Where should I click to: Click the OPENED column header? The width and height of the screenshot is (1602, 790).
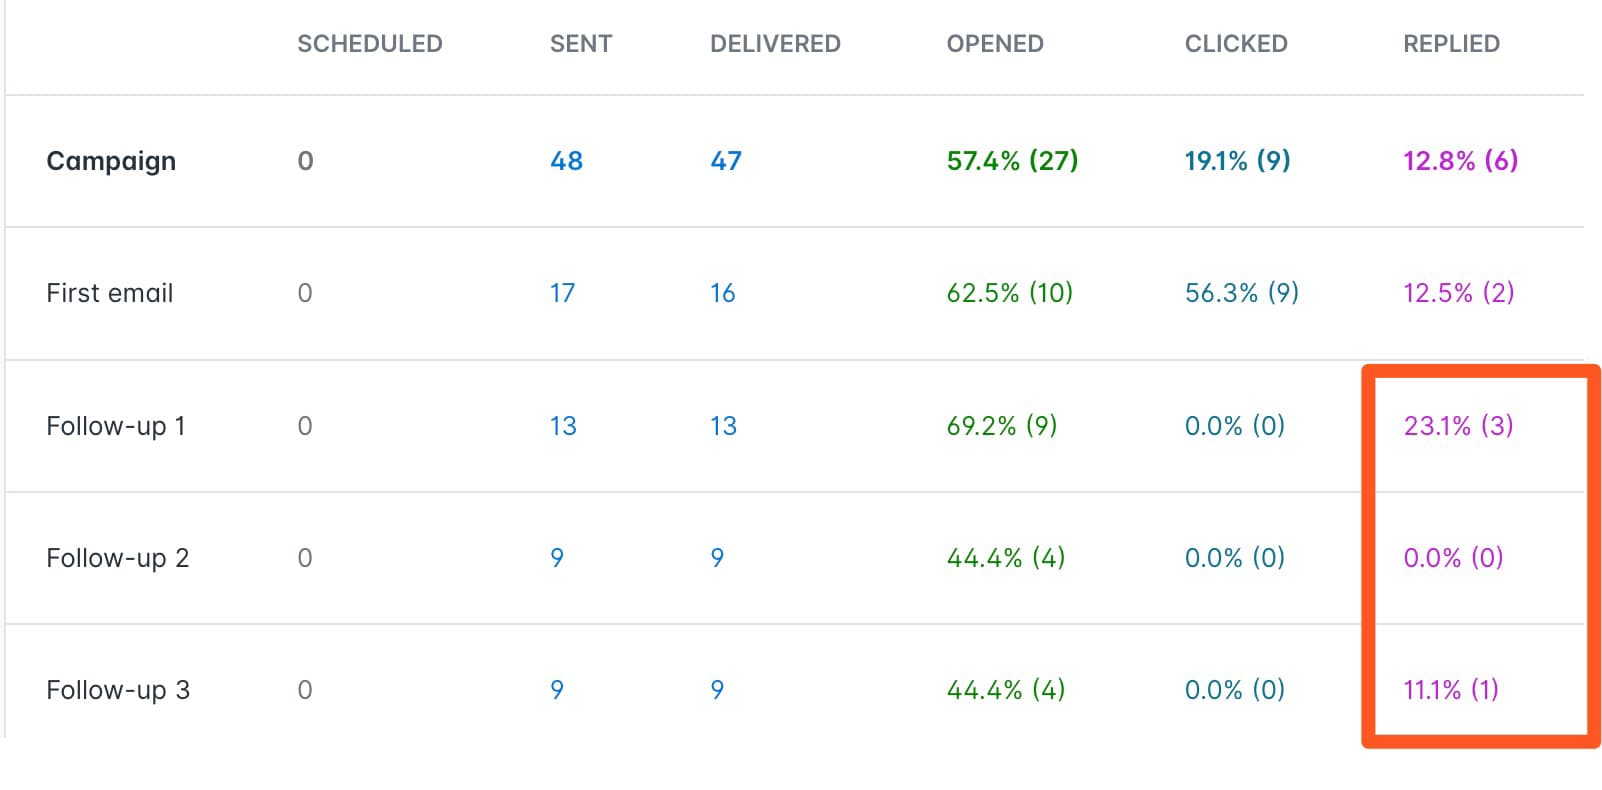click(x=994, y=44)
